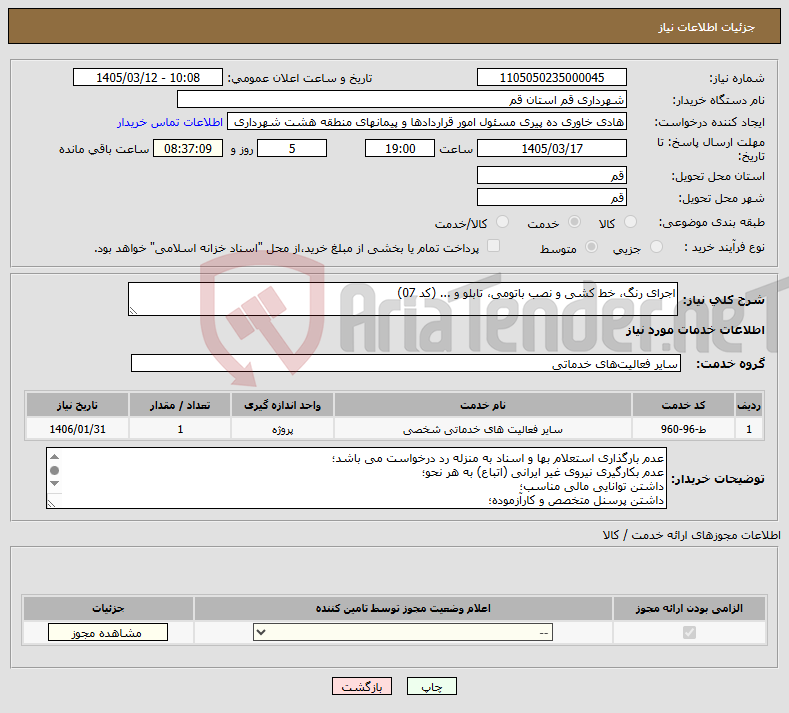The width and height of the screenshot is (789, 713).
Task: Click the service group field سایر فعالیت‌های خدماتی
Action: pos(406,363)
